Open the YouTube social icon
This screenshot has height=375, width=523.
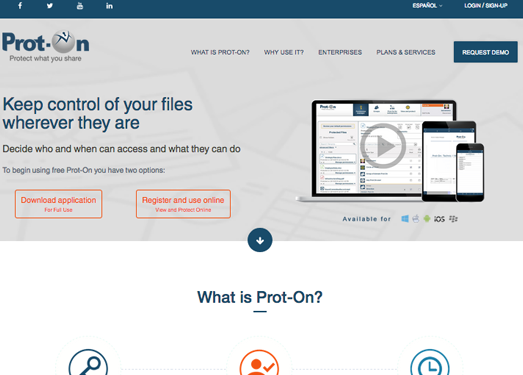coord(80,6)
